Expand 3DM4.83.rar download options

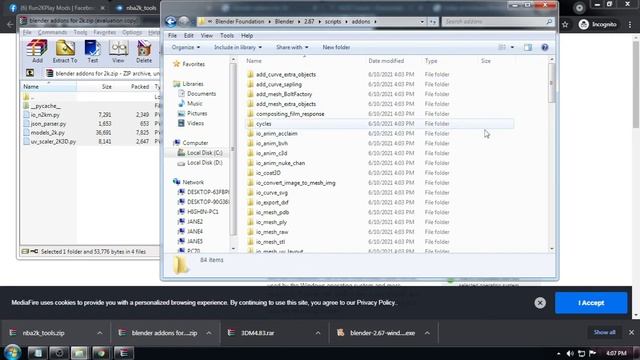coord(318,333)
